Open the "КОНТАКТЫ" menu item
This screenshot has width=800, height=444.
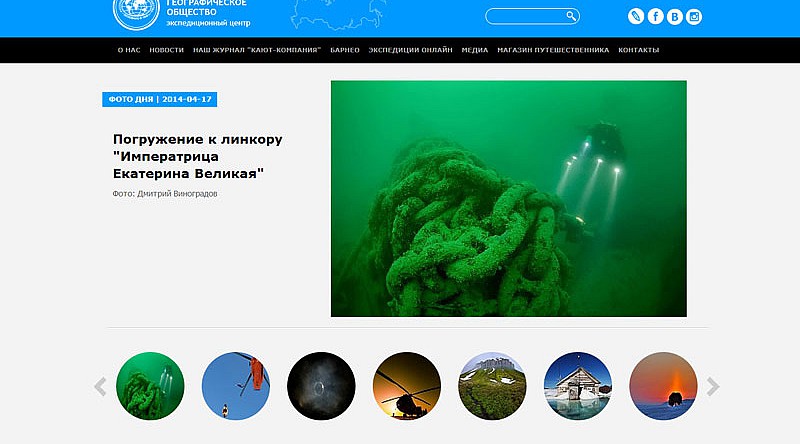638,50
